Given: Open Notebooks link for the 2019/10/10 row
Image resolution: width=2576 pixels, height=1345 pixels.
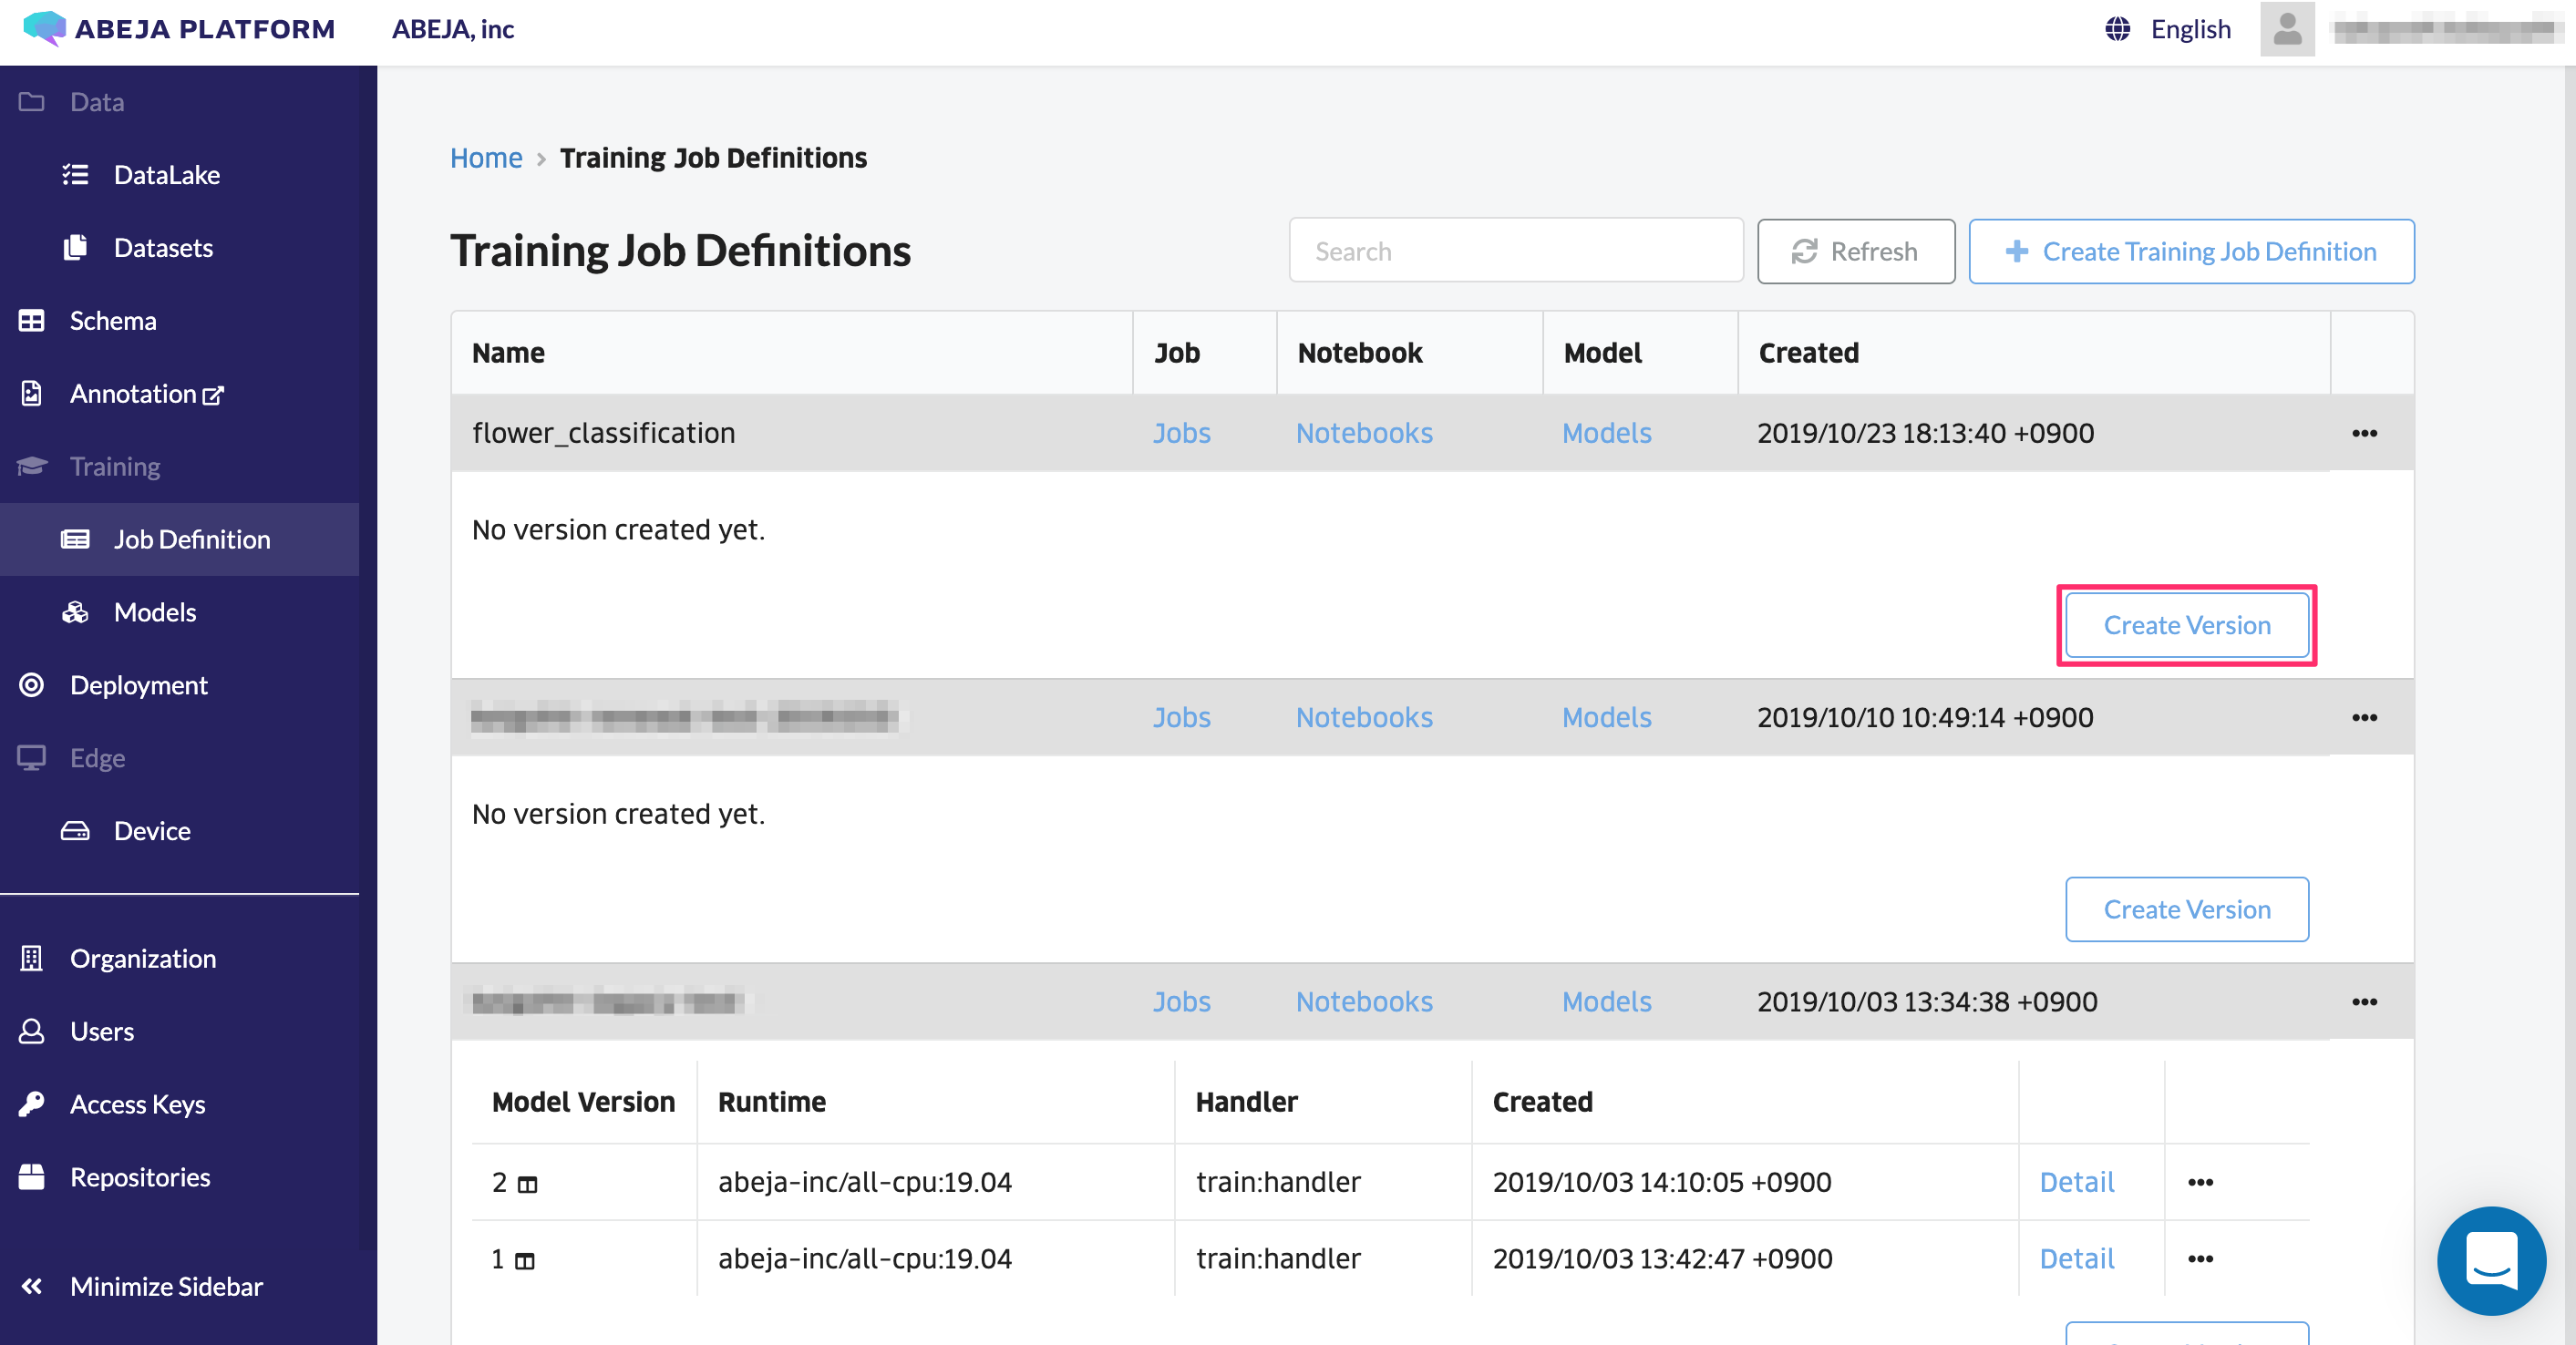Looking at the screenshot, I should click(1364, 717).
